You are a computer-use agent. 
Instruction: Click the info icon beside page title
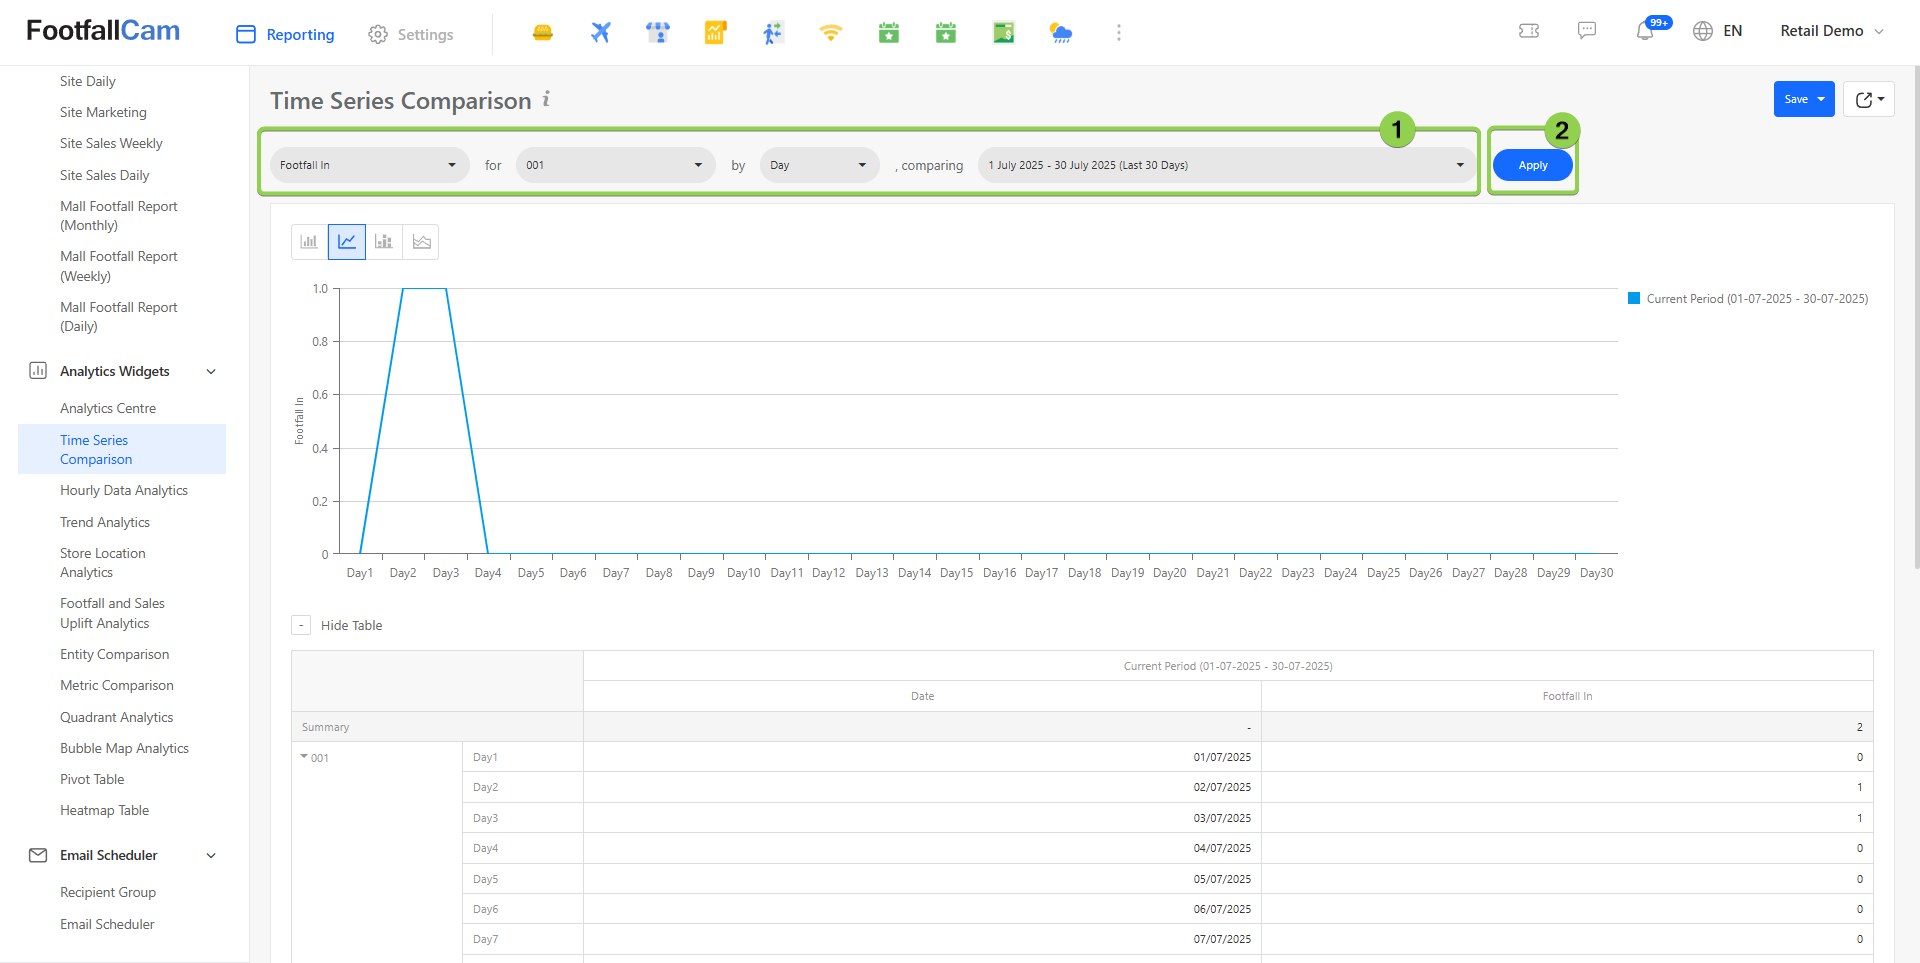[546, 99]
